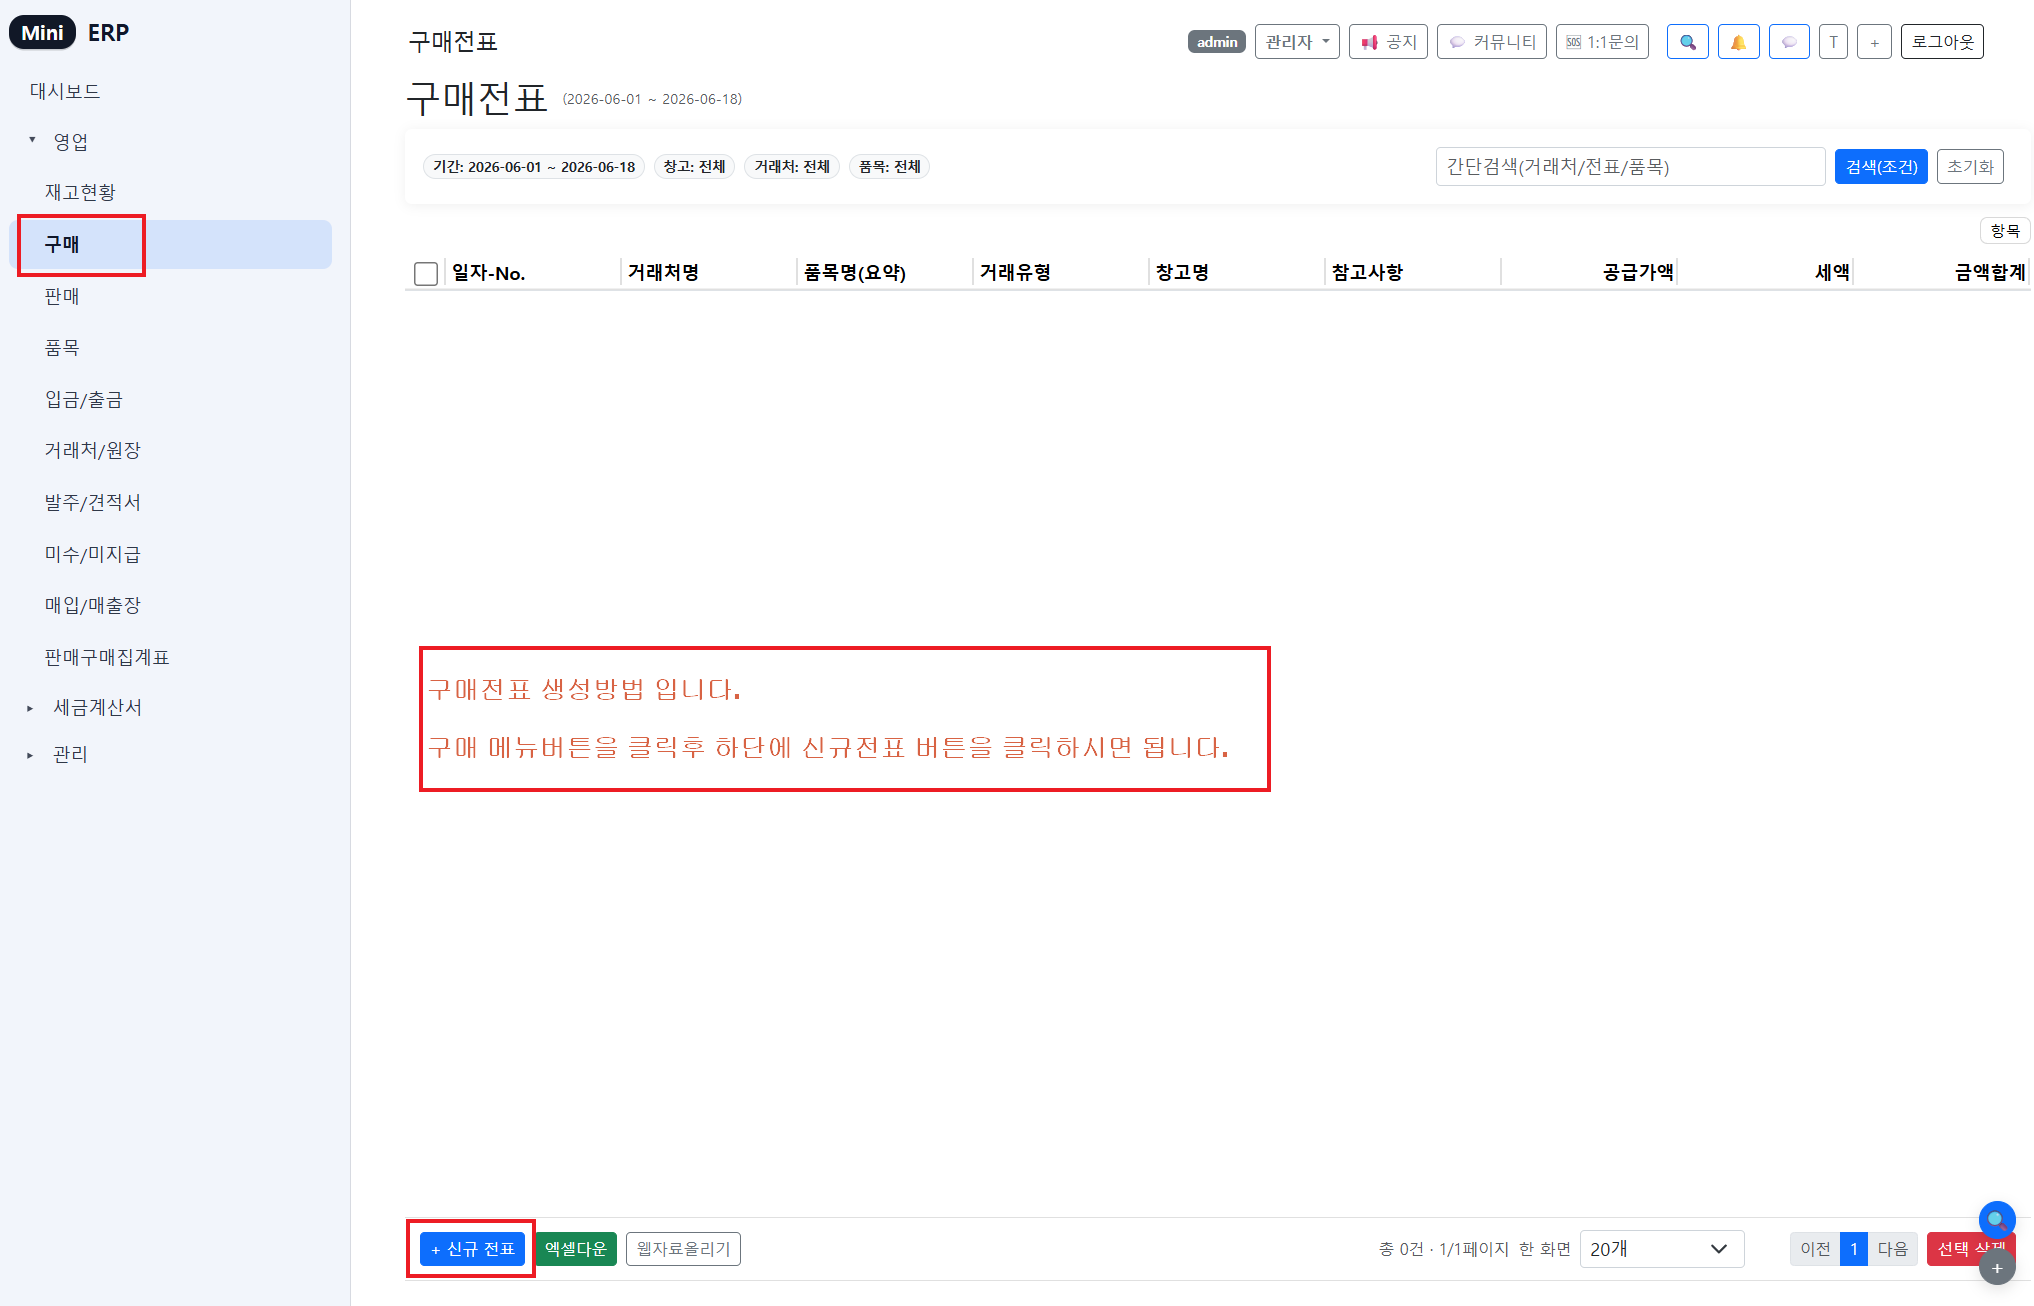Click the floating blue search circle icon
The height and width of the screenshot is (1306, 2034).
click(x=1996, y=1220)
